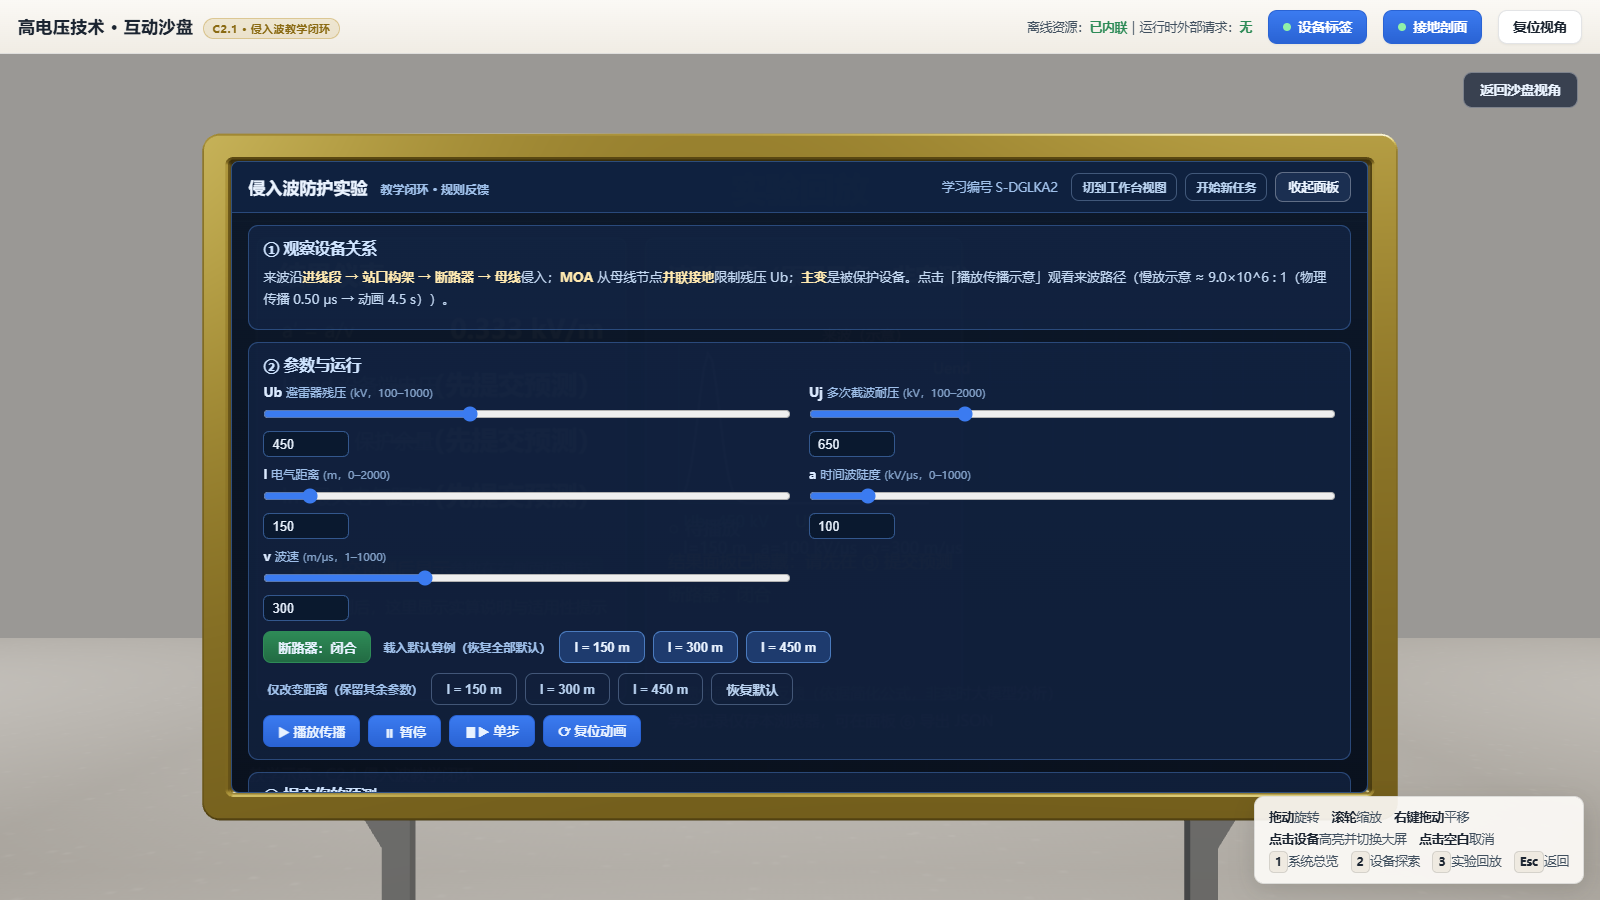Click the 已内联 offline resource status
The height and width of the screenshot is (900, 1600).
pos(1108,27)
